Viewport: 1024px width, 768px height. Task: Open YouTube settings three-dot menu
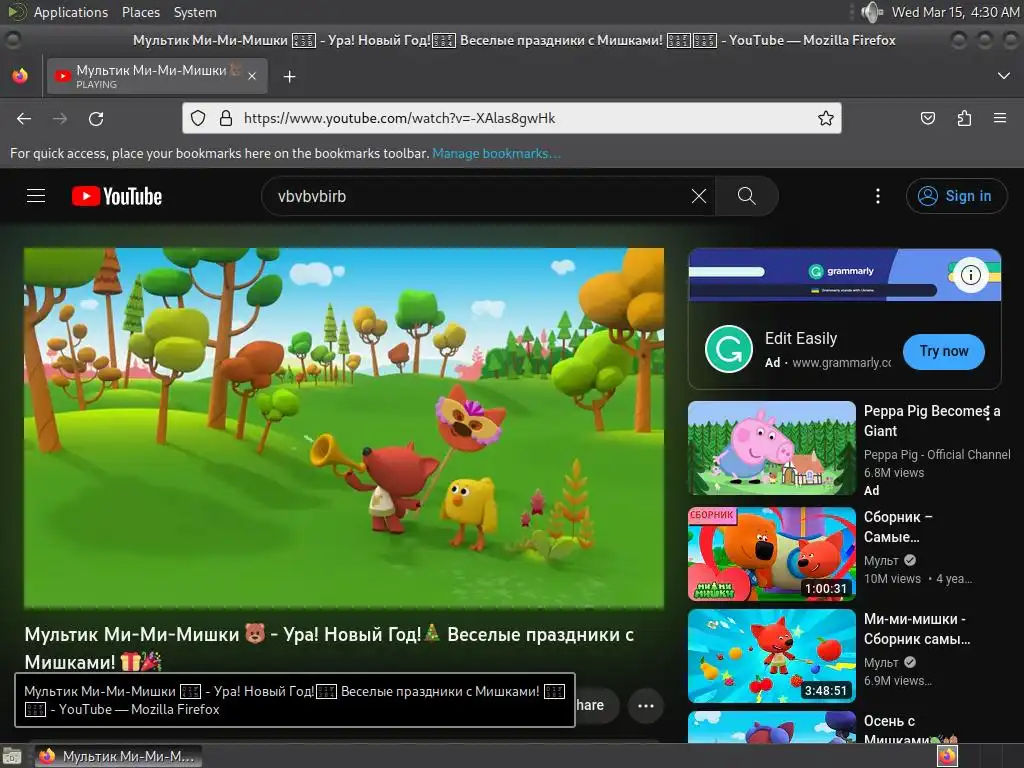coord(878,196)
